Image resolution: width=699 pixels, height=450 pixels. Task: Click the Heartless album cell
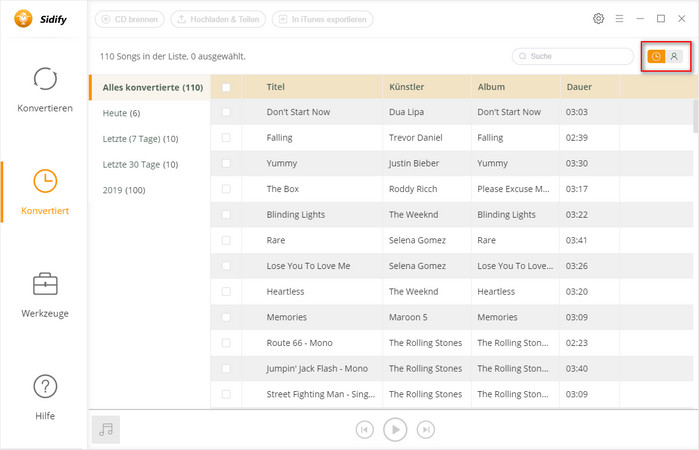click(496, 292)
